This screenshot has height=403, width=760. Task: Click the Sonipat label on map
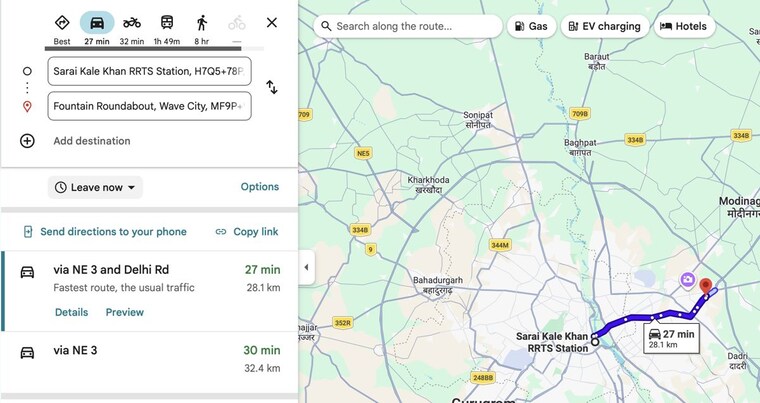(x=478, y=120)
